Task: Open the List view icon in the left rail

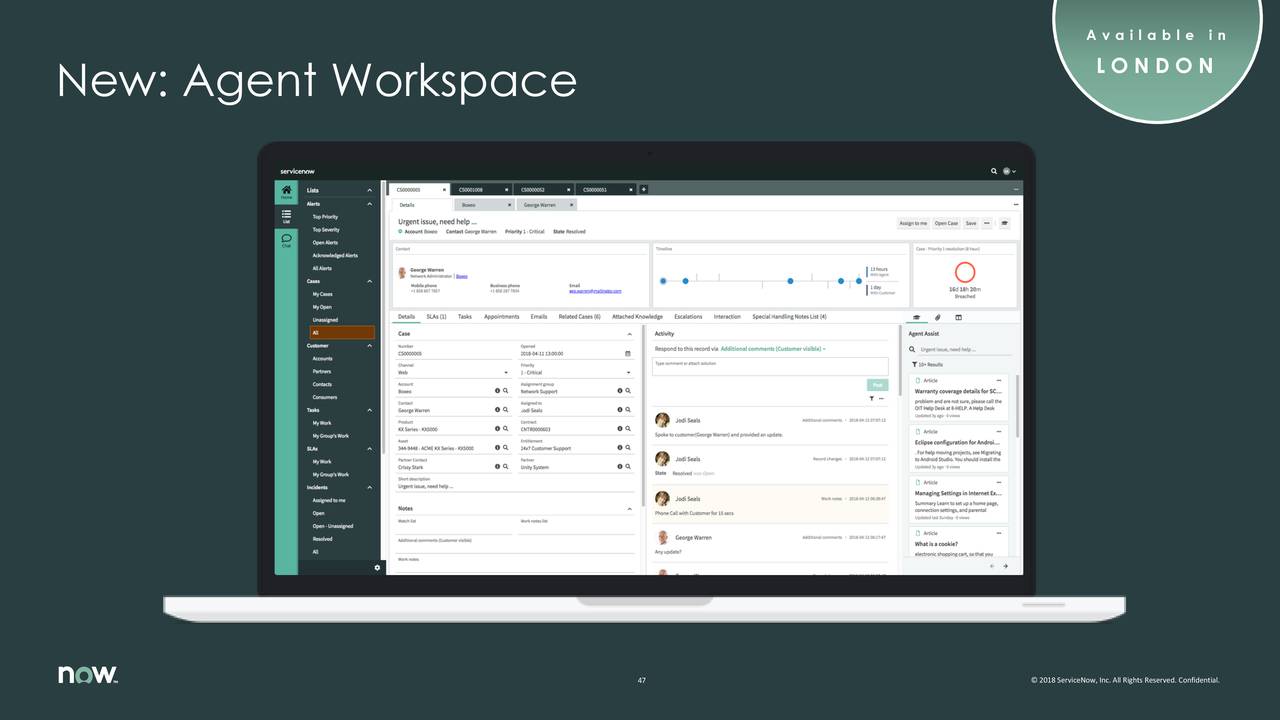Action: (x=285, y=215)
